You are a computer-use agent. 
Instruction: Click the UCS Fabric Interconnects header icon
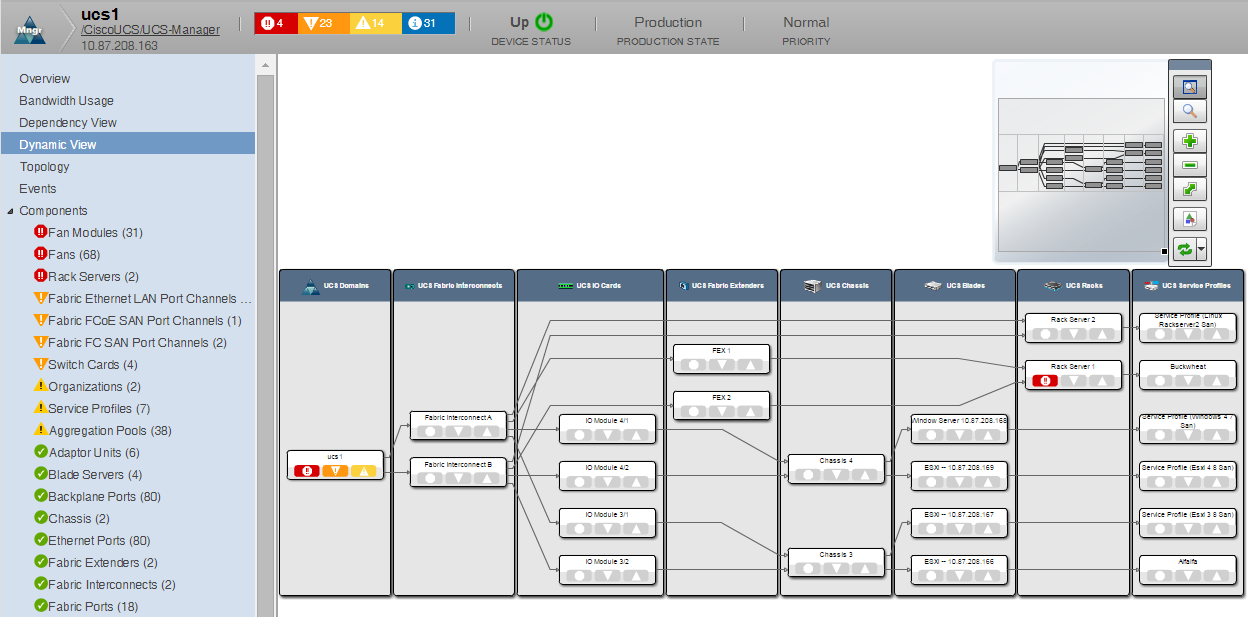tap(409, 285)
